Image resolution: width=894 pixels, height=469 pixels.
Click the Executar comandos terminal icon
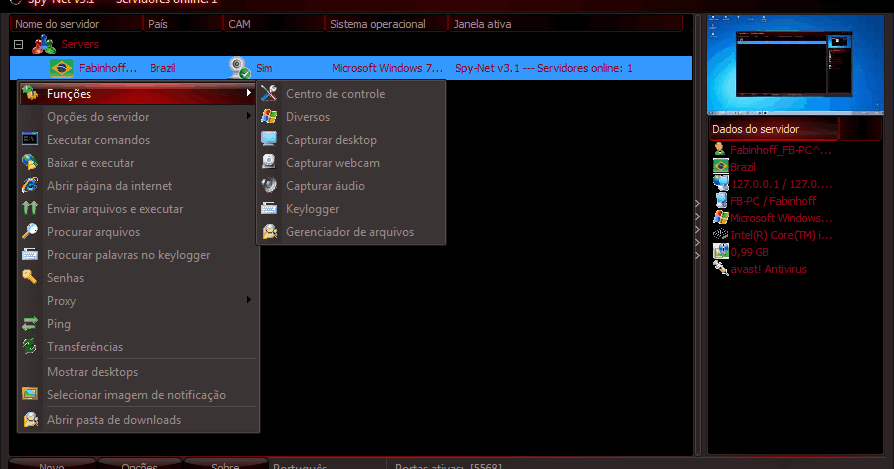(x=30, y=139)
